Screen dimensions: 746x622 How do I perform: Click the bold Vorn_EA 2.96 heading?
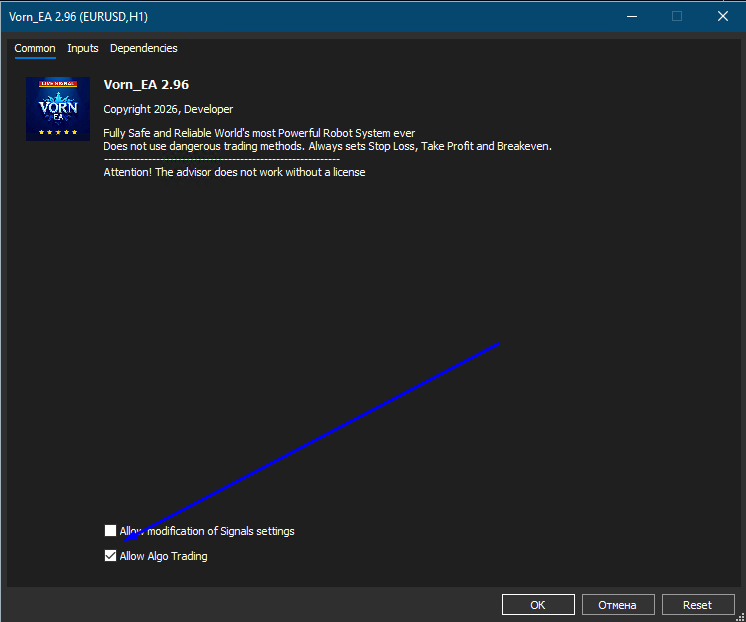click(146, 85)
